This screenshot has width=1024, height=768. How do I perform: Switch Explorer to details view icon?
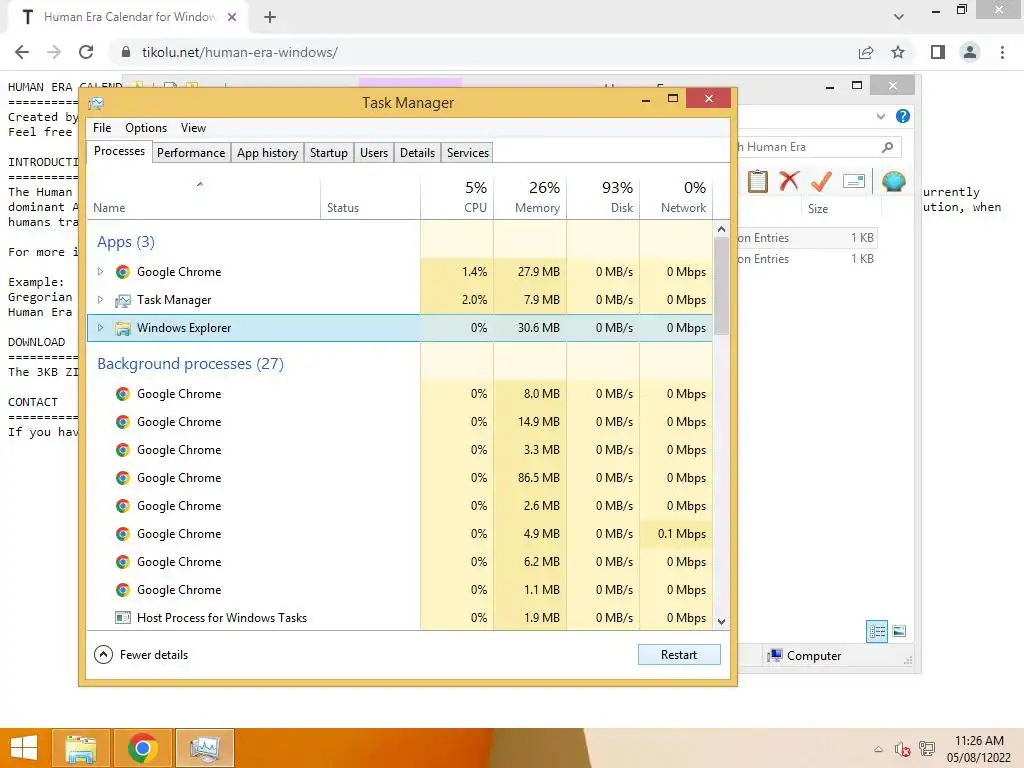[x=877, y=632]
